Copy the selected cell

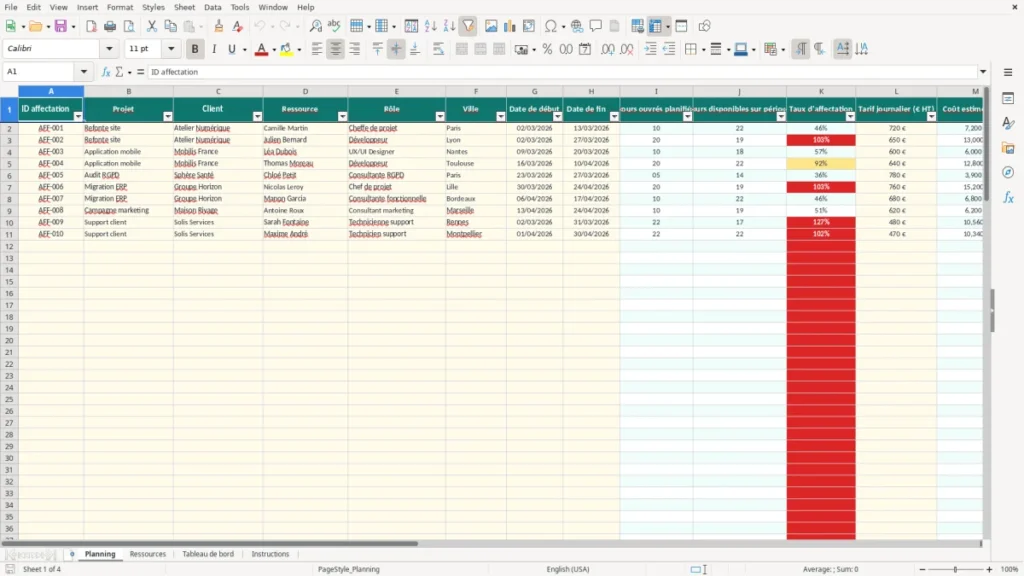click(x=170, y=26)
